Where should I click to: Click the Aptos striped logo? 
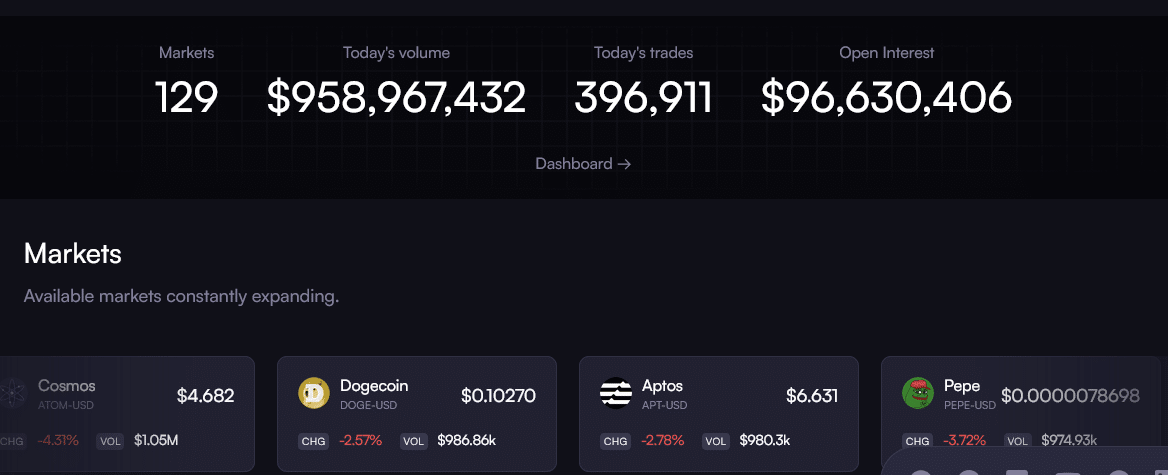[x=616, y=394]
